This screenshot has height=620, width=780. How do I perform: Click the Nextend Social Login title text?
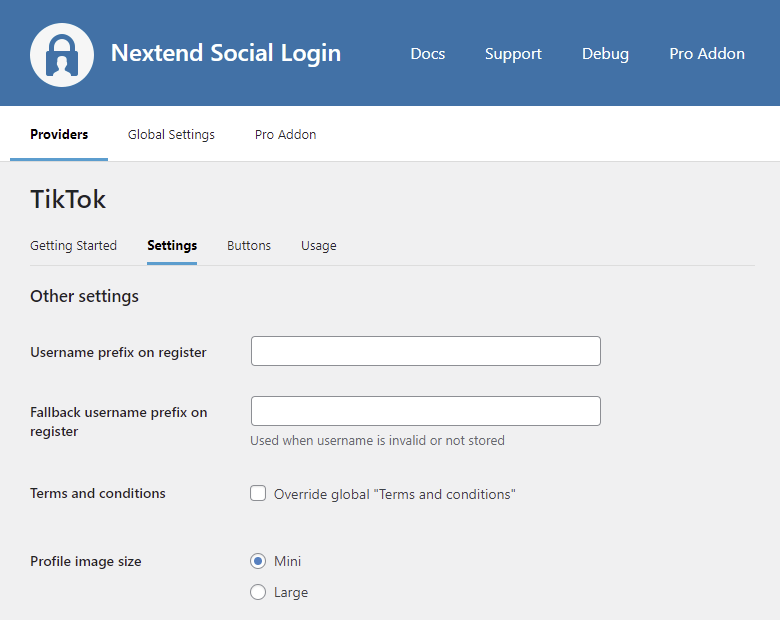(x=225, y=53)
